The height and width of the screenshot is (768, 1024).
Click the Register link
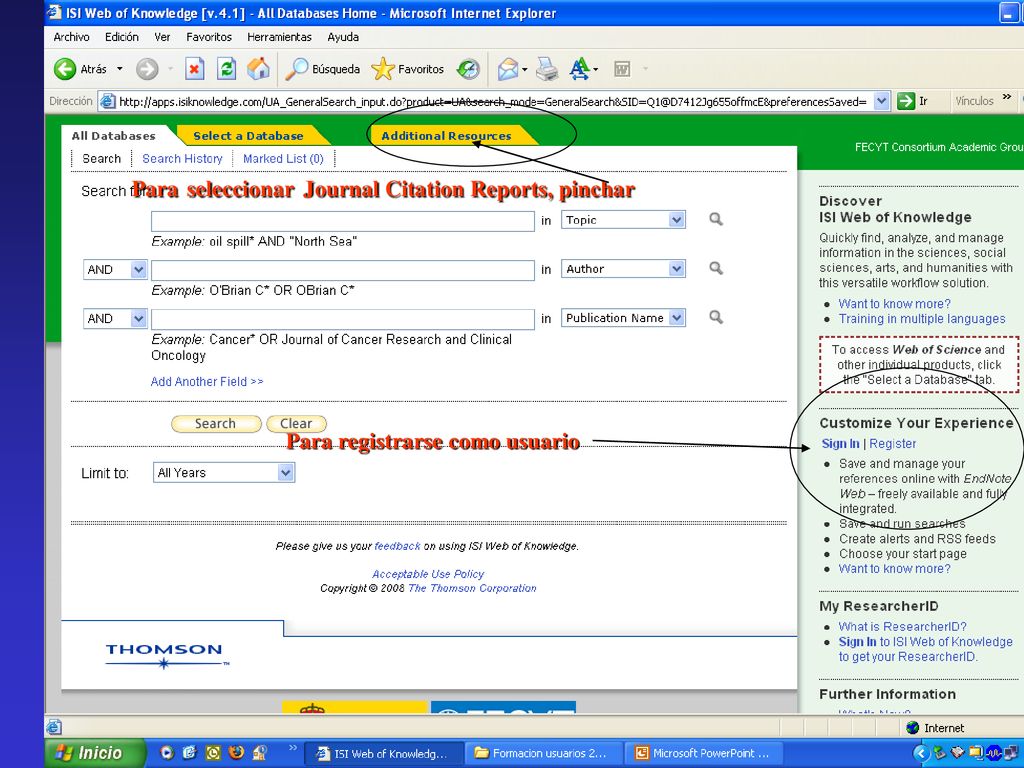(x=893, y=443)
